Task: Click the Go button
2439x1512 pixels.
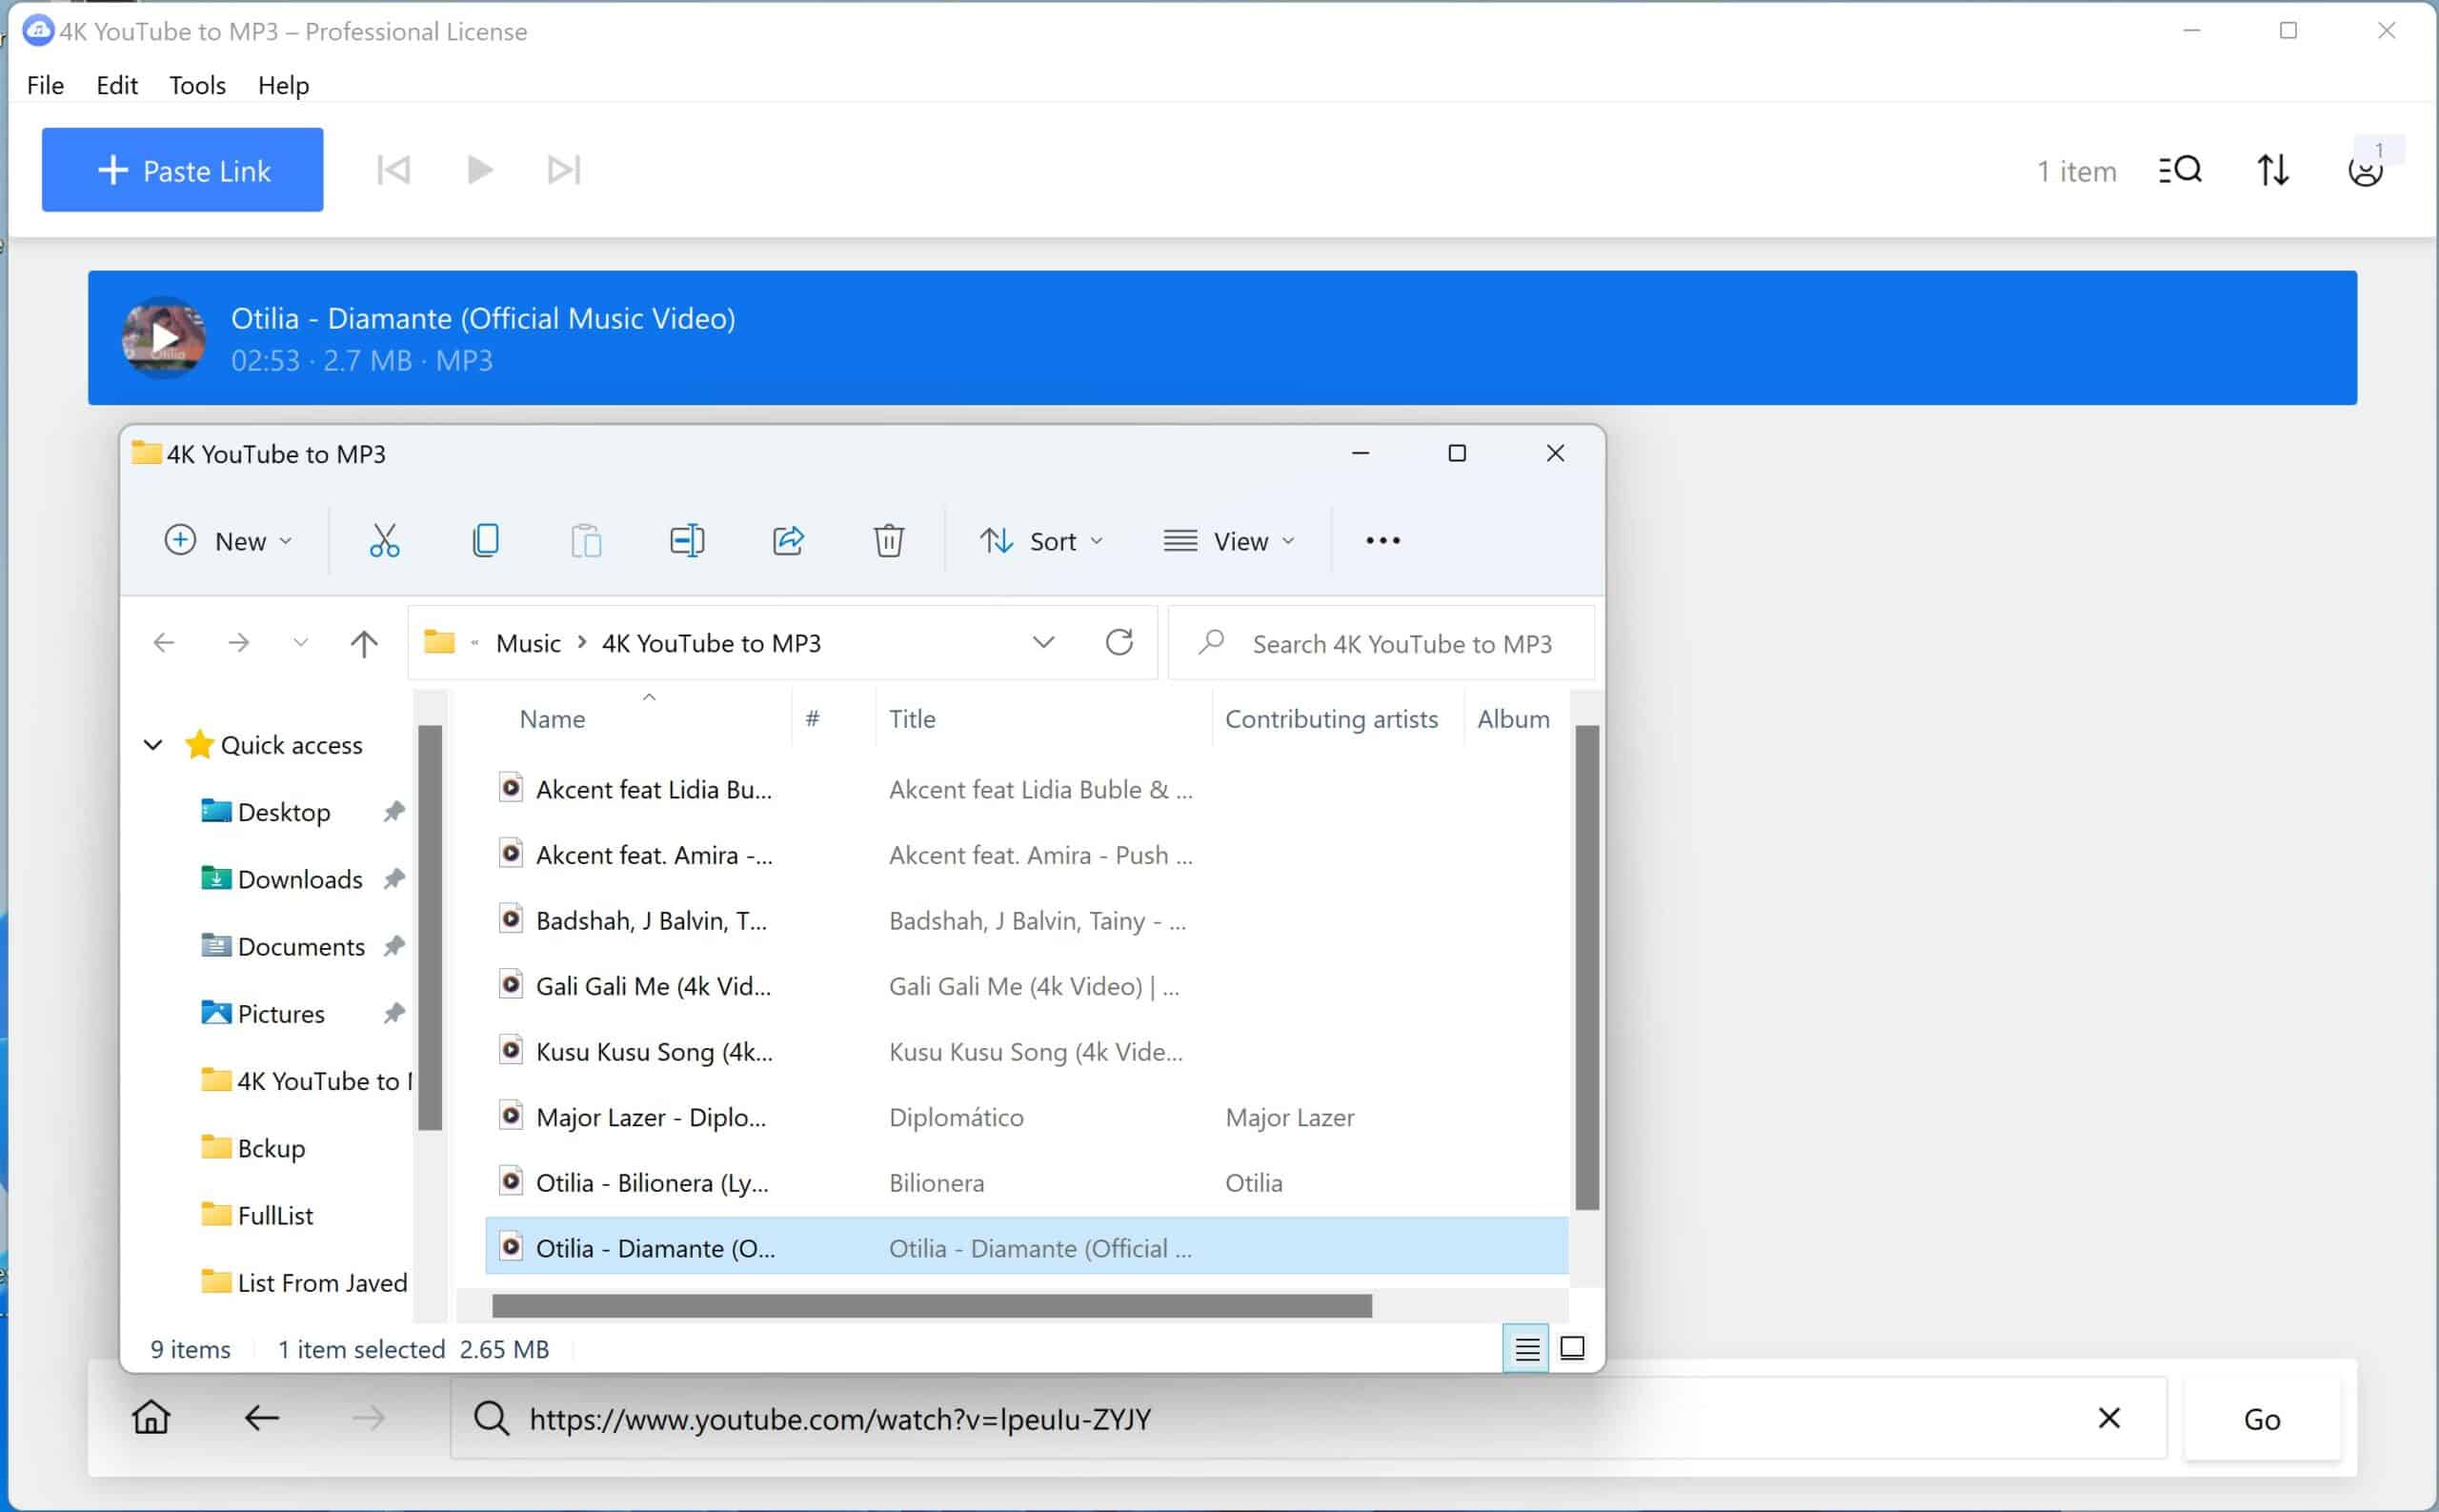Action: [2261, 1419]
